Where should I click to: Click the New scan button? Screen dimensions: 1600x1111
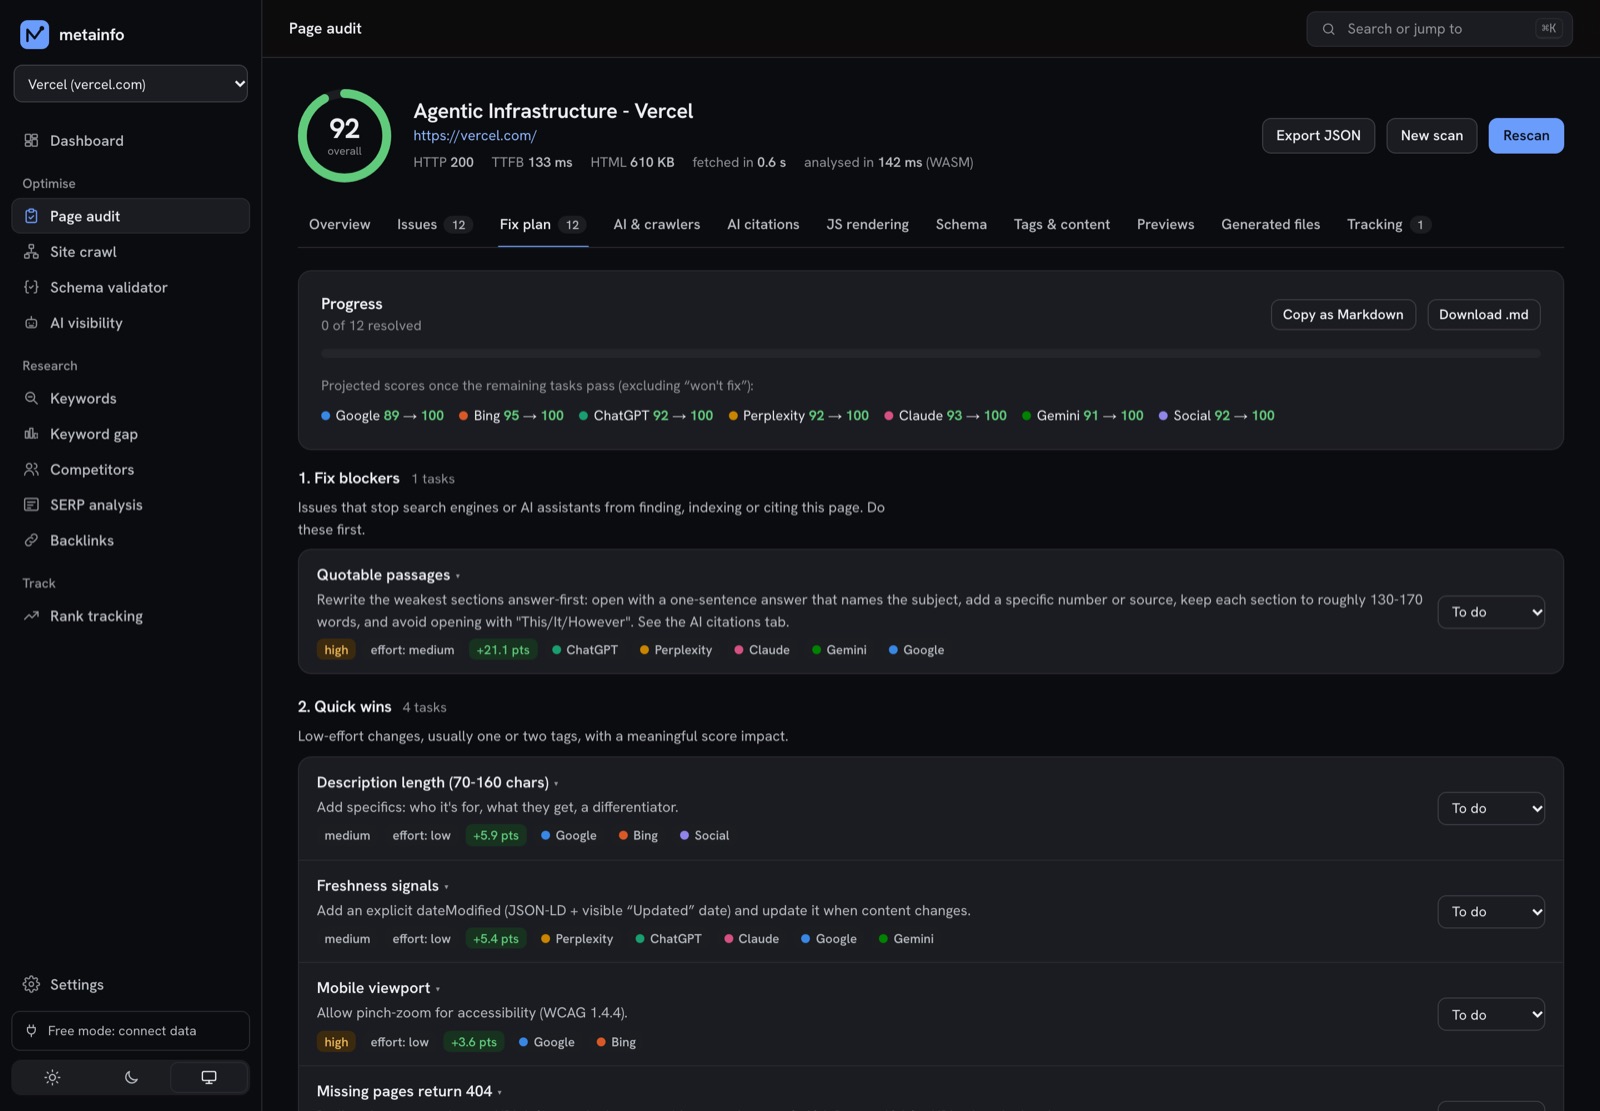click(1432, 136)
